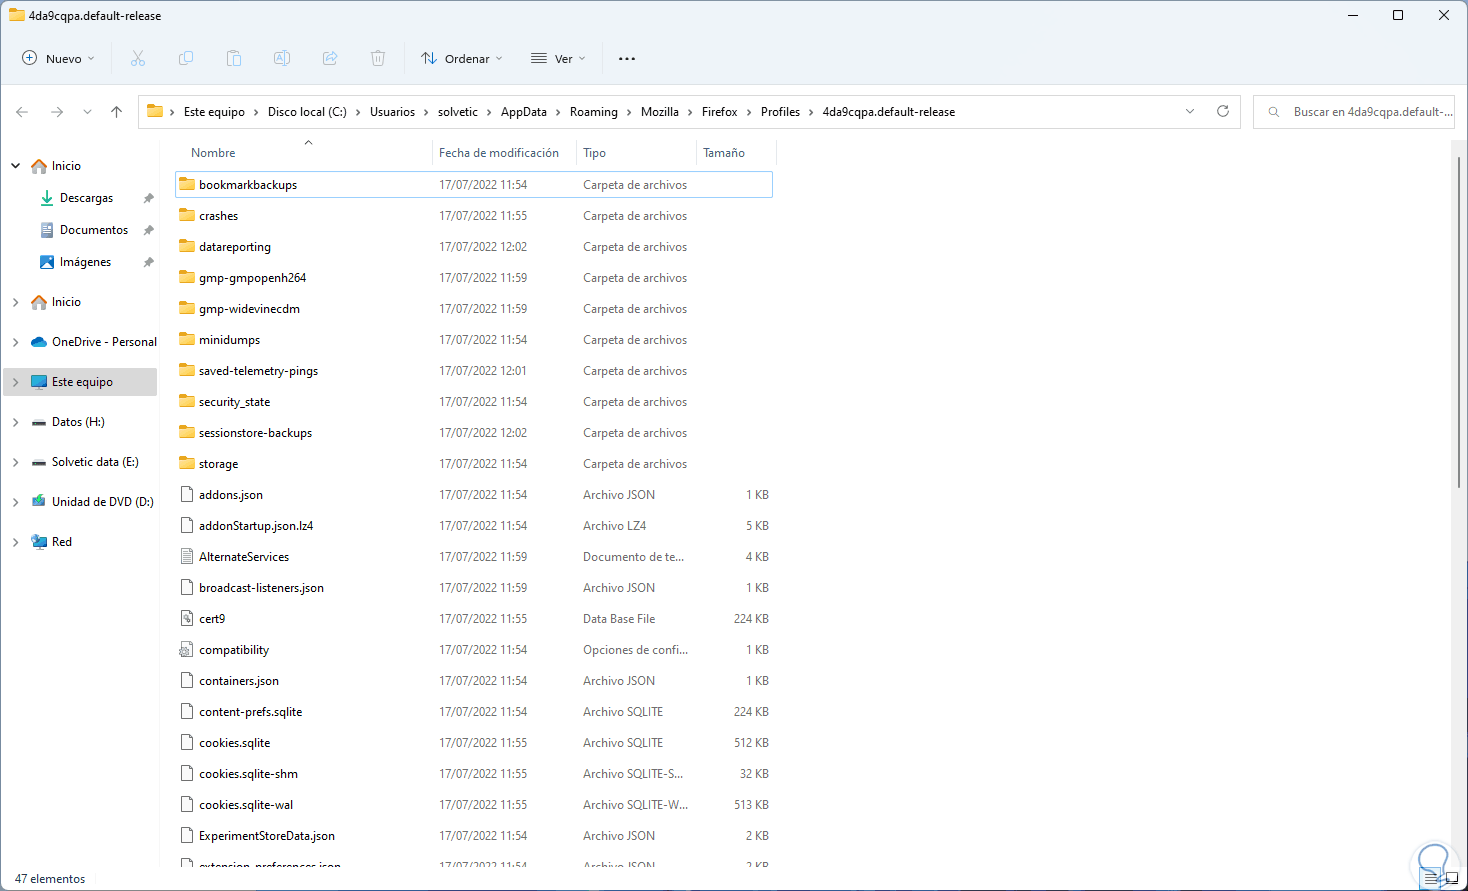The image size is (1468, 891).
Task: Select the content-prefs.sqlite file
Action: tap(474, 711)
